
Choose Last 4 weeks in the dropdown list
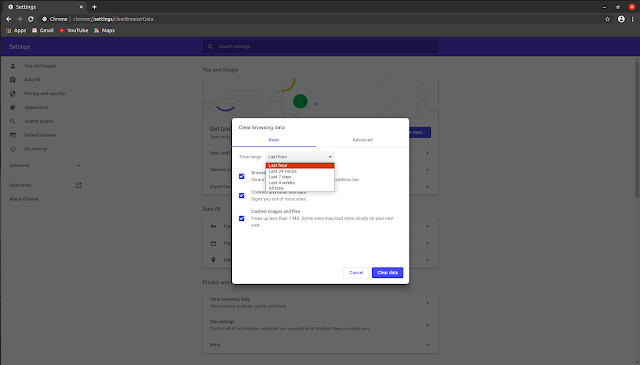click(300, 183)
